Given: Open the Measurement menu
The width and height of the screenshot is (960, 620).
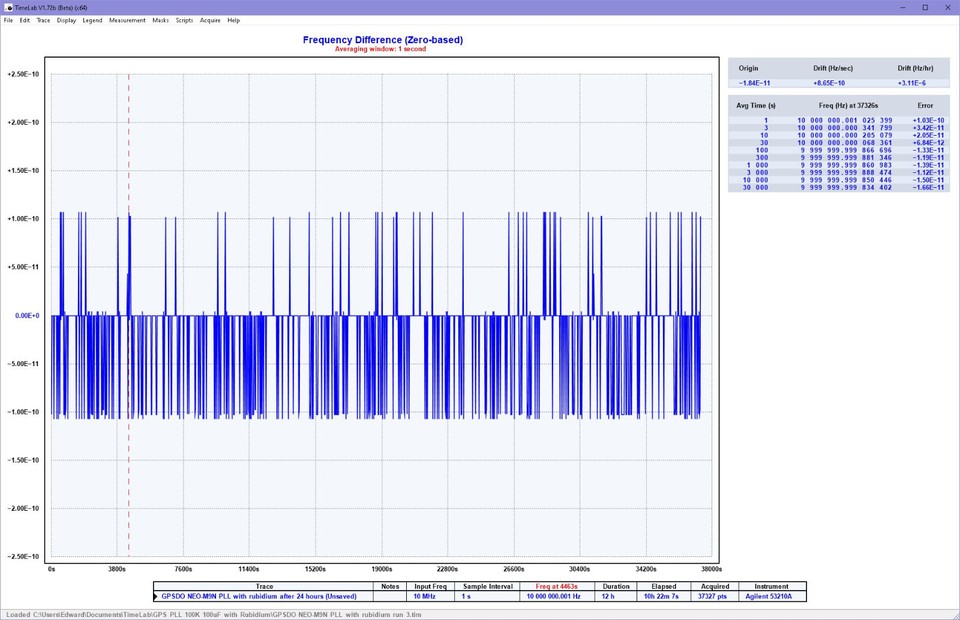Looking at the screenshot, I should pyautogui.click(x=127, y=20).
